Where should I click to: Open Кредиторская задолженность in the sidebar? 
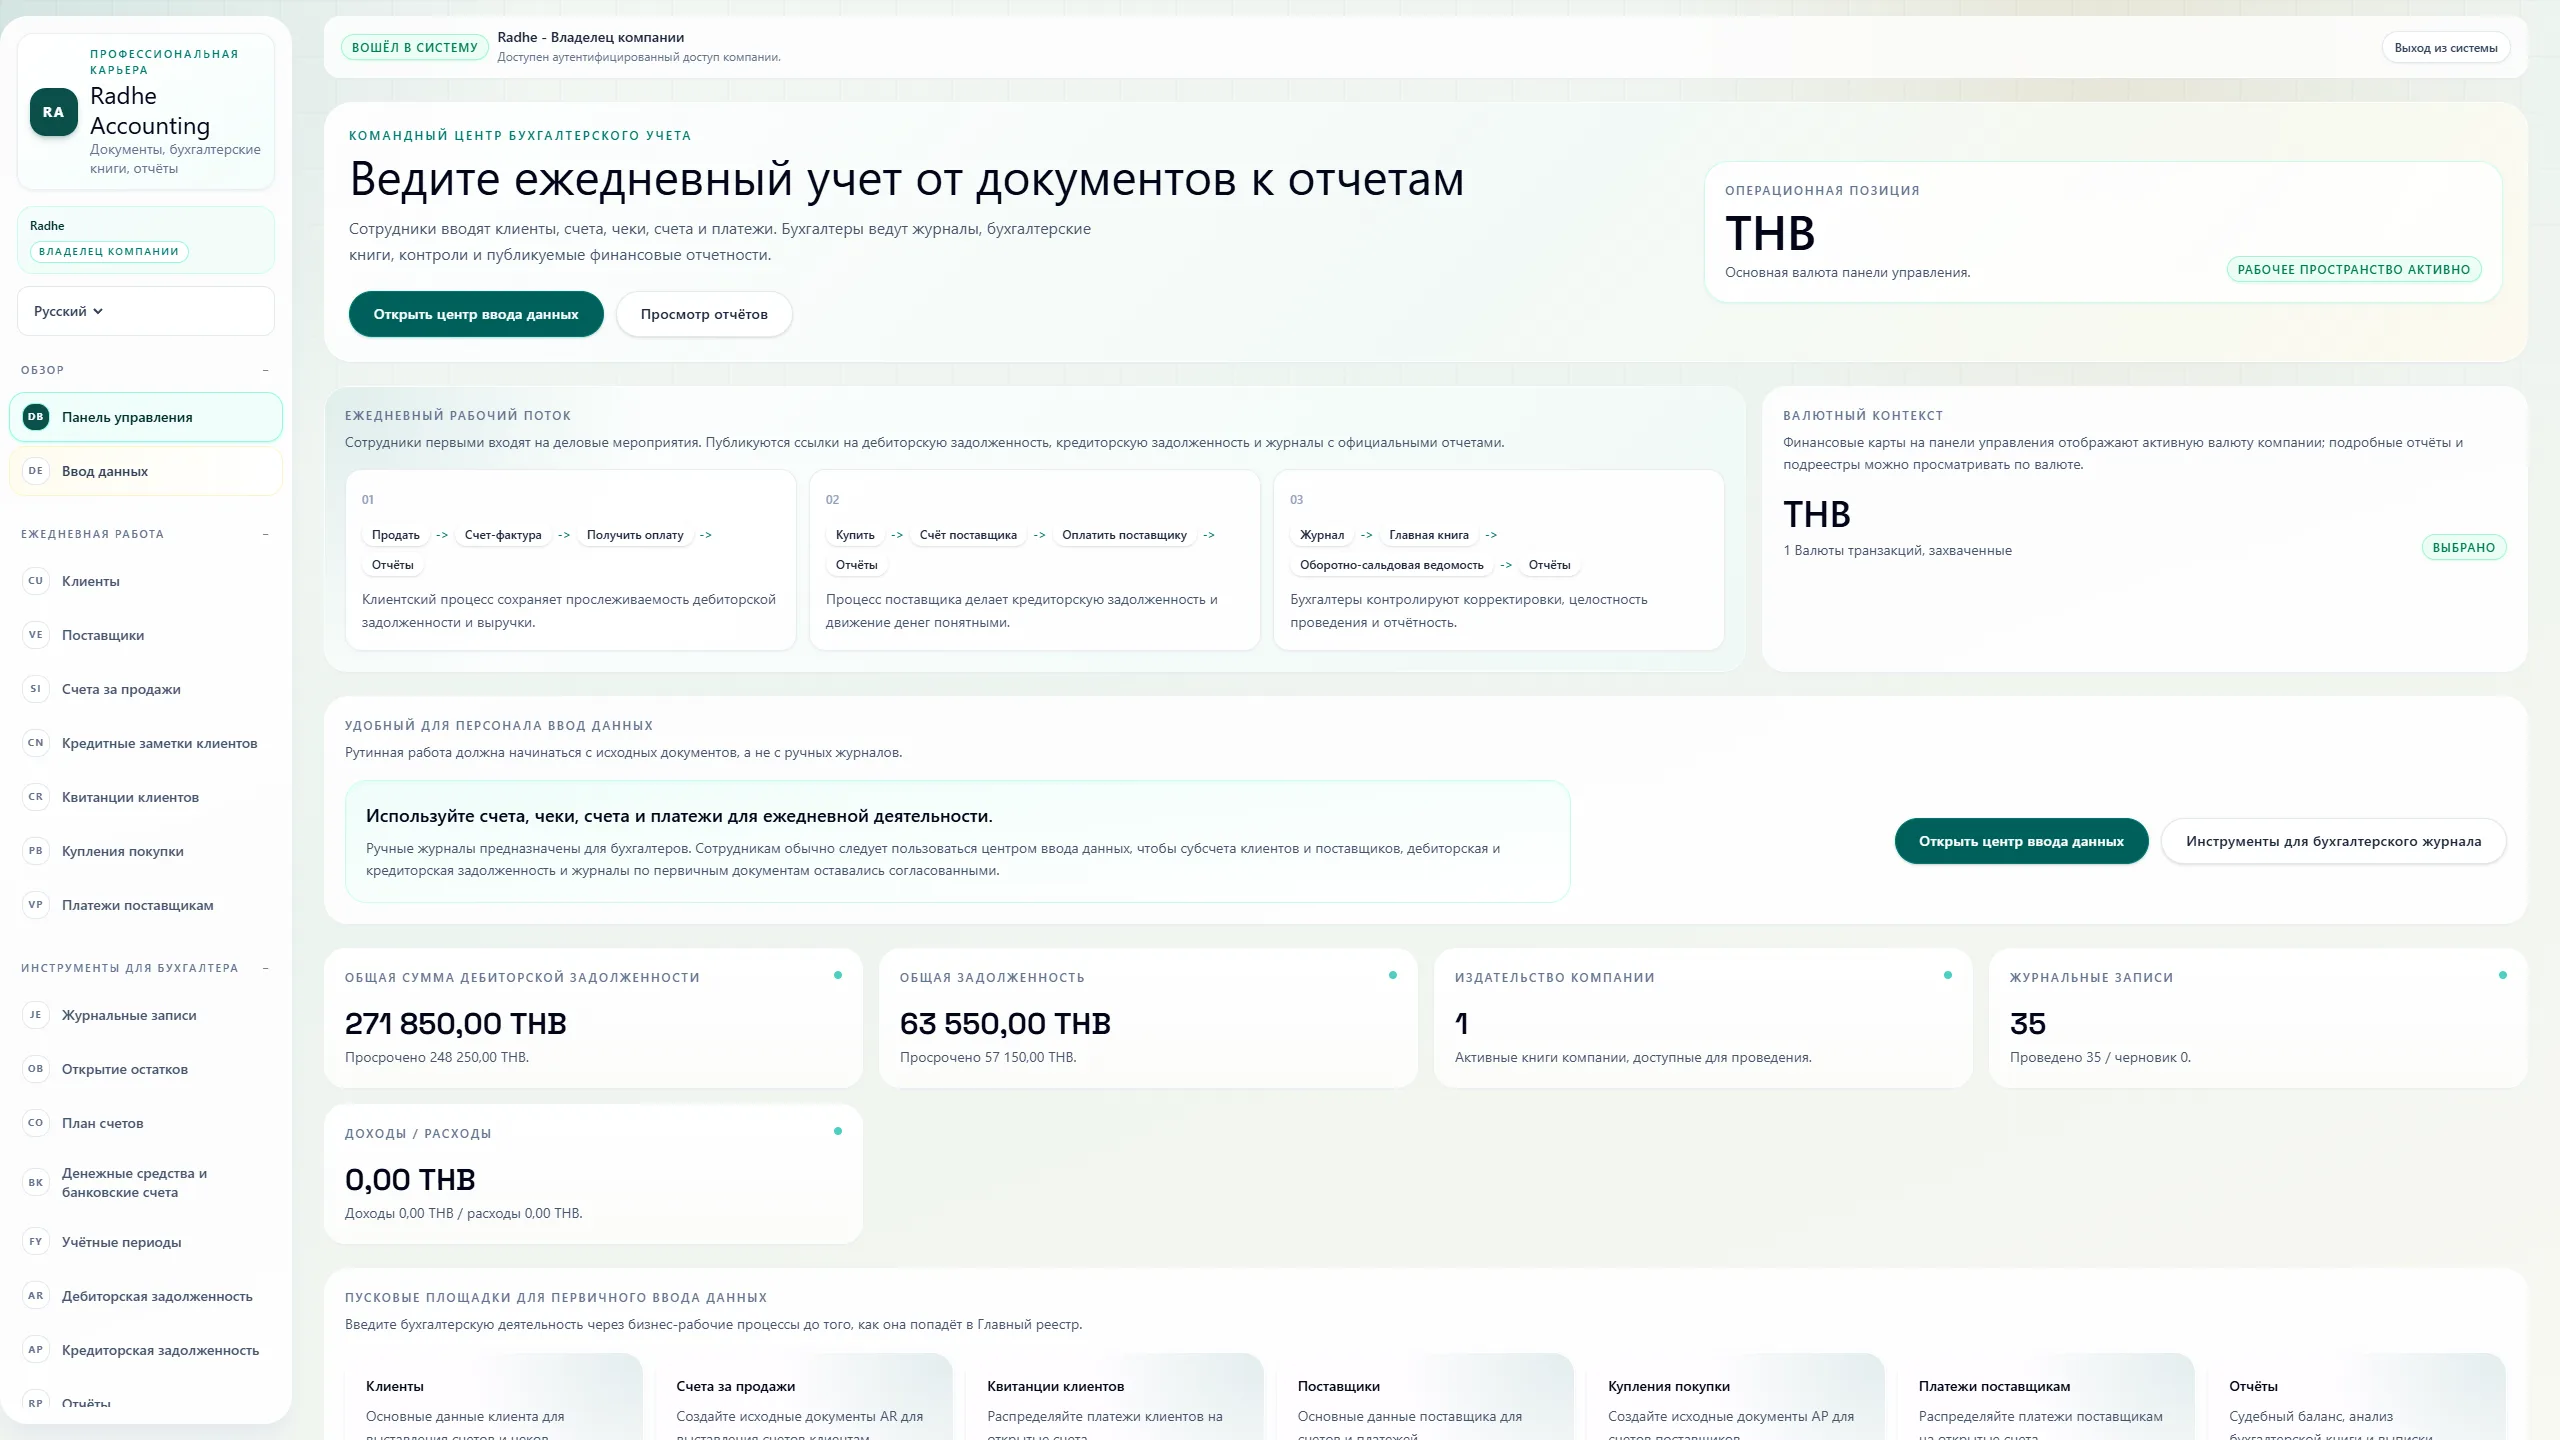(146, 1350)
